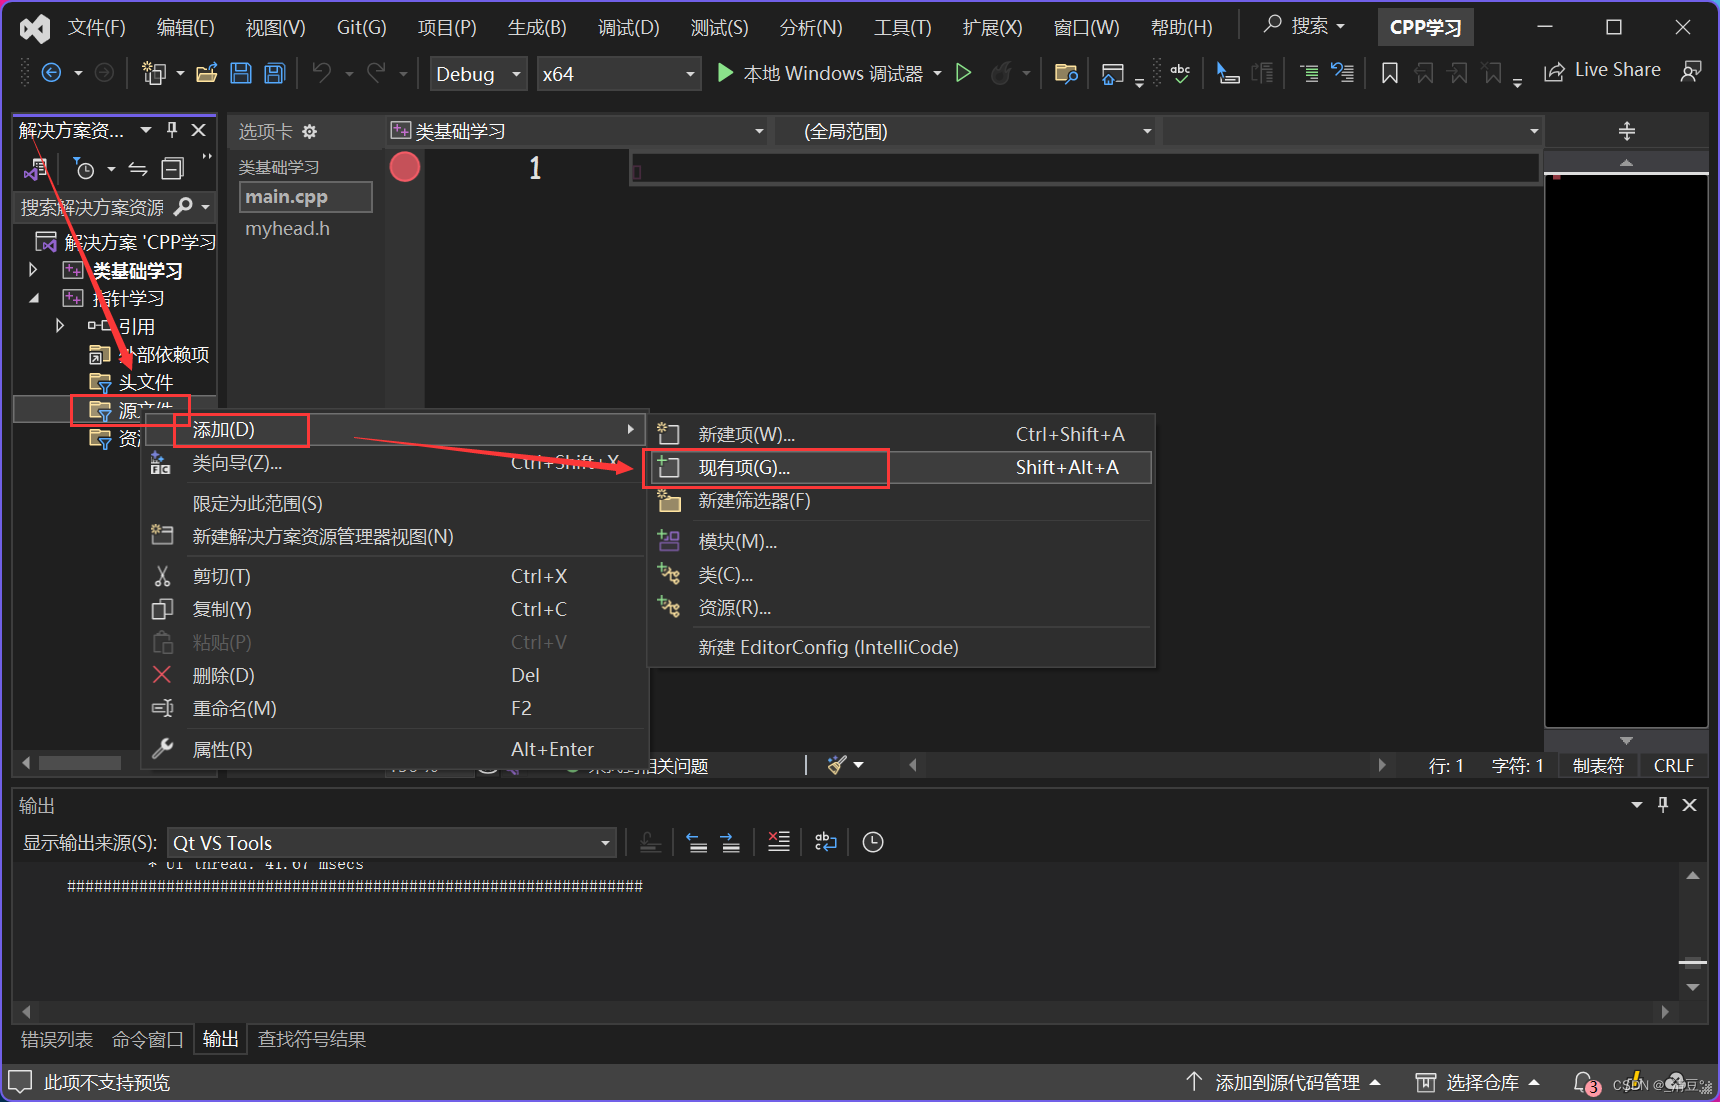Switch to the 查找符号结果 tab
This screenshot has width=1720, height=1102.
(312, 1040)
